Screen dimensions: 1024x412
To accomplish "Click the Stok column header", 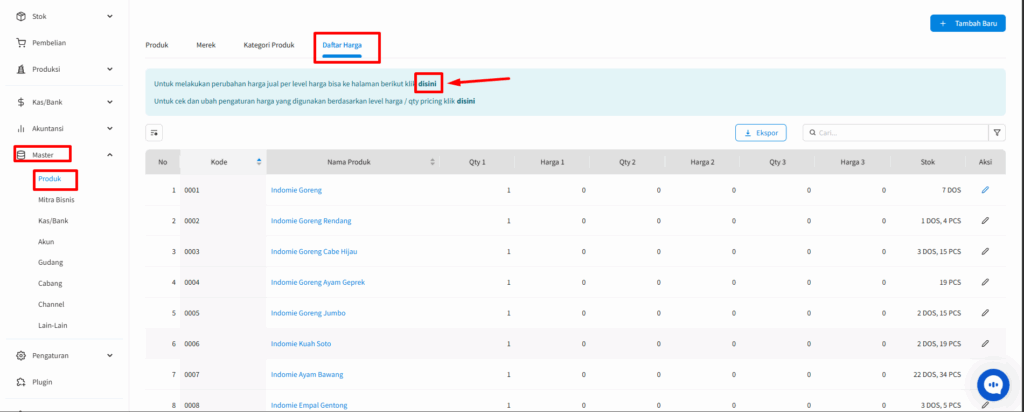I will click(927, 162).
